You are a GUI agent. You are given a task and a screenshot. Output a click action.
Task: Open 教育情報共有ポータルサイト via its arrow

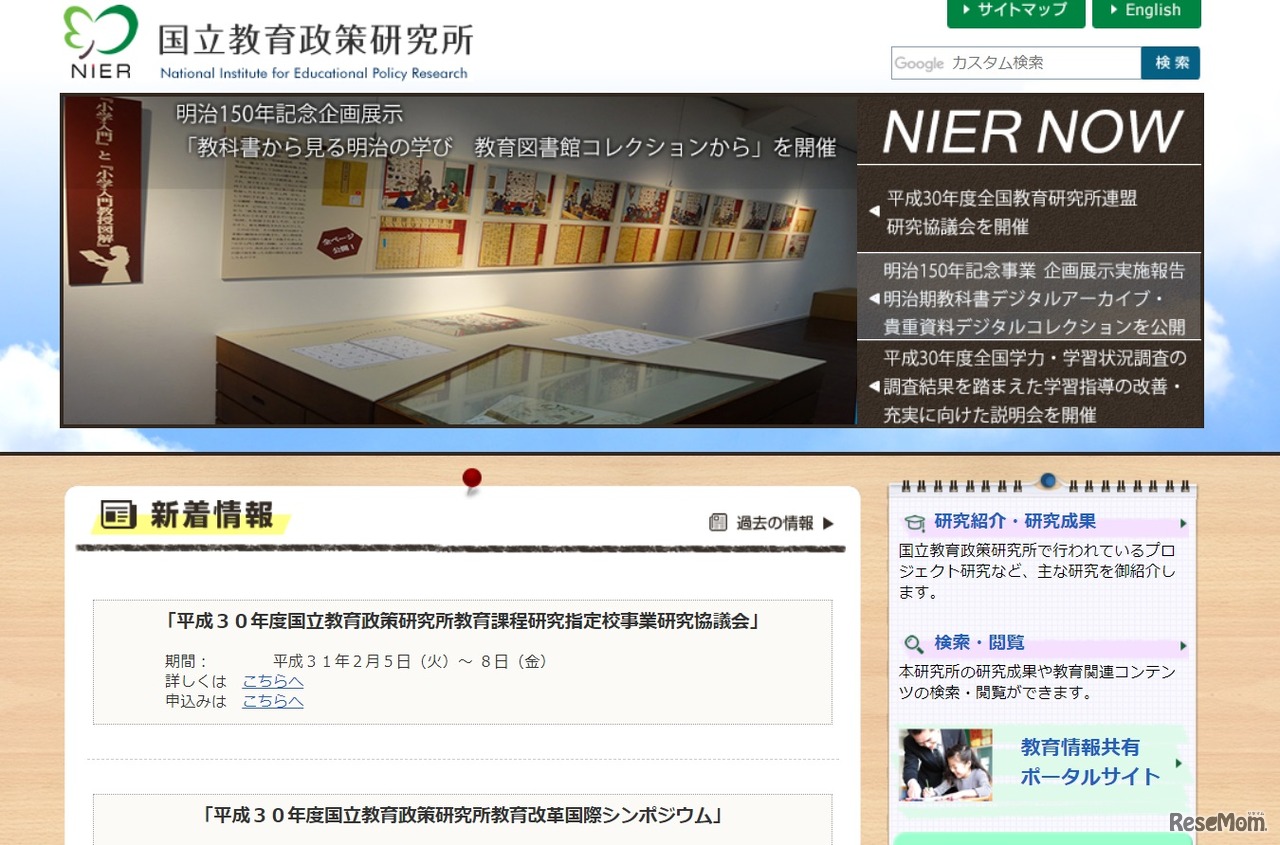click(1178, 763)
